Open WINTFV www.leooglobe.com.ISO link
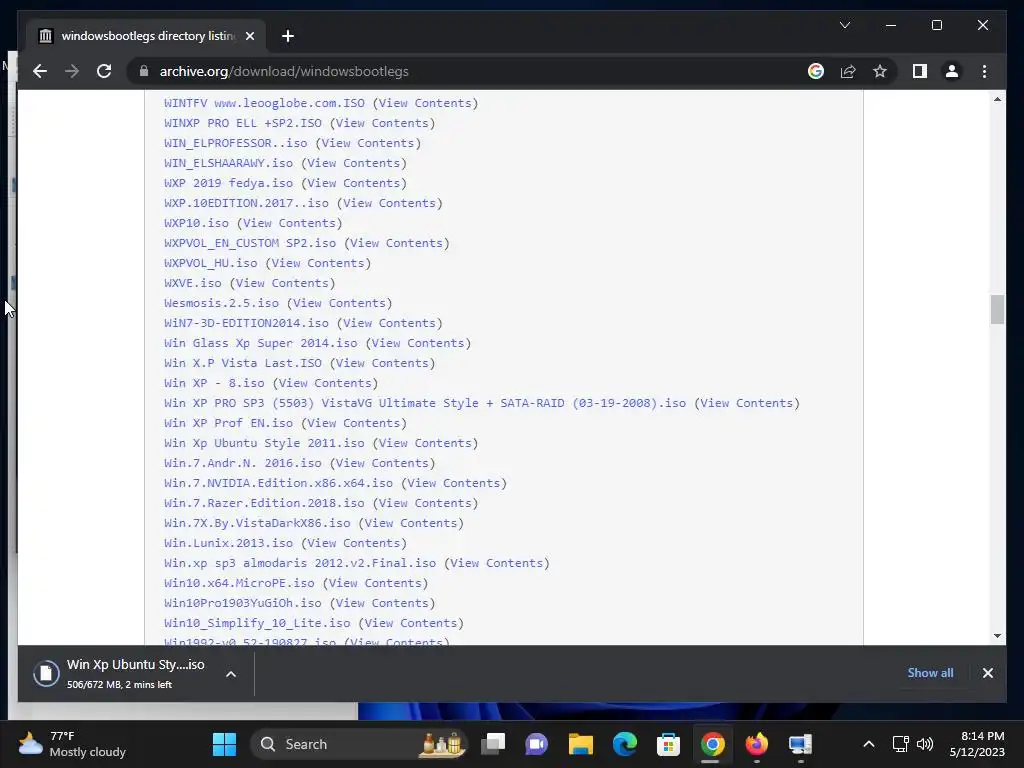This screenshot has height=768, width=1024. 264,103
